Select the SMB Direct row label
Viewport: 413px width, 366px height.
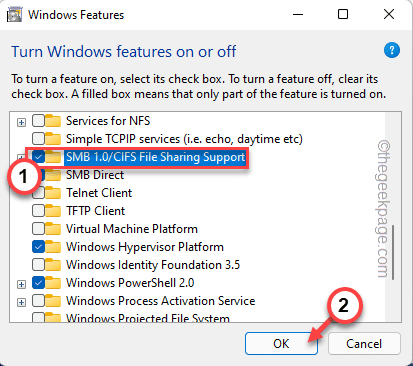coord(95,175)
